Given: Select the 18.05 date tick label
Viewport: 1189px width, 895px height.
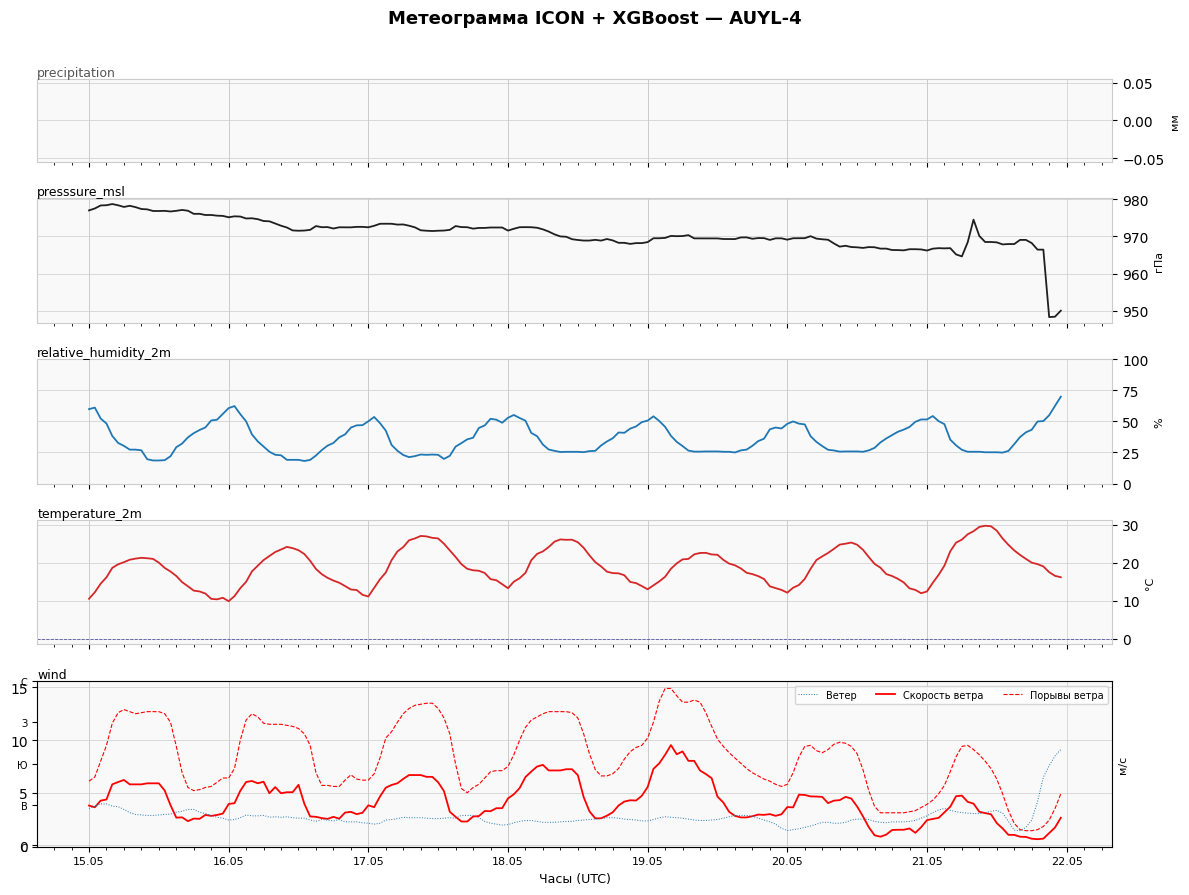Looking at the screenshot, I should point(507,862).
